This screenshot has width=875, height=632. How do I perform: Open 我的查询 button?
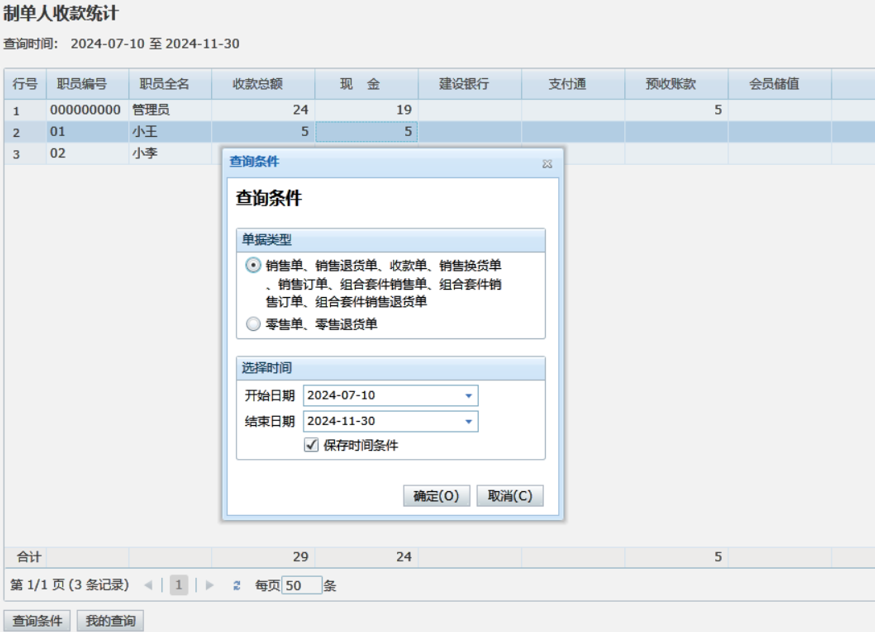coord(110,621)
